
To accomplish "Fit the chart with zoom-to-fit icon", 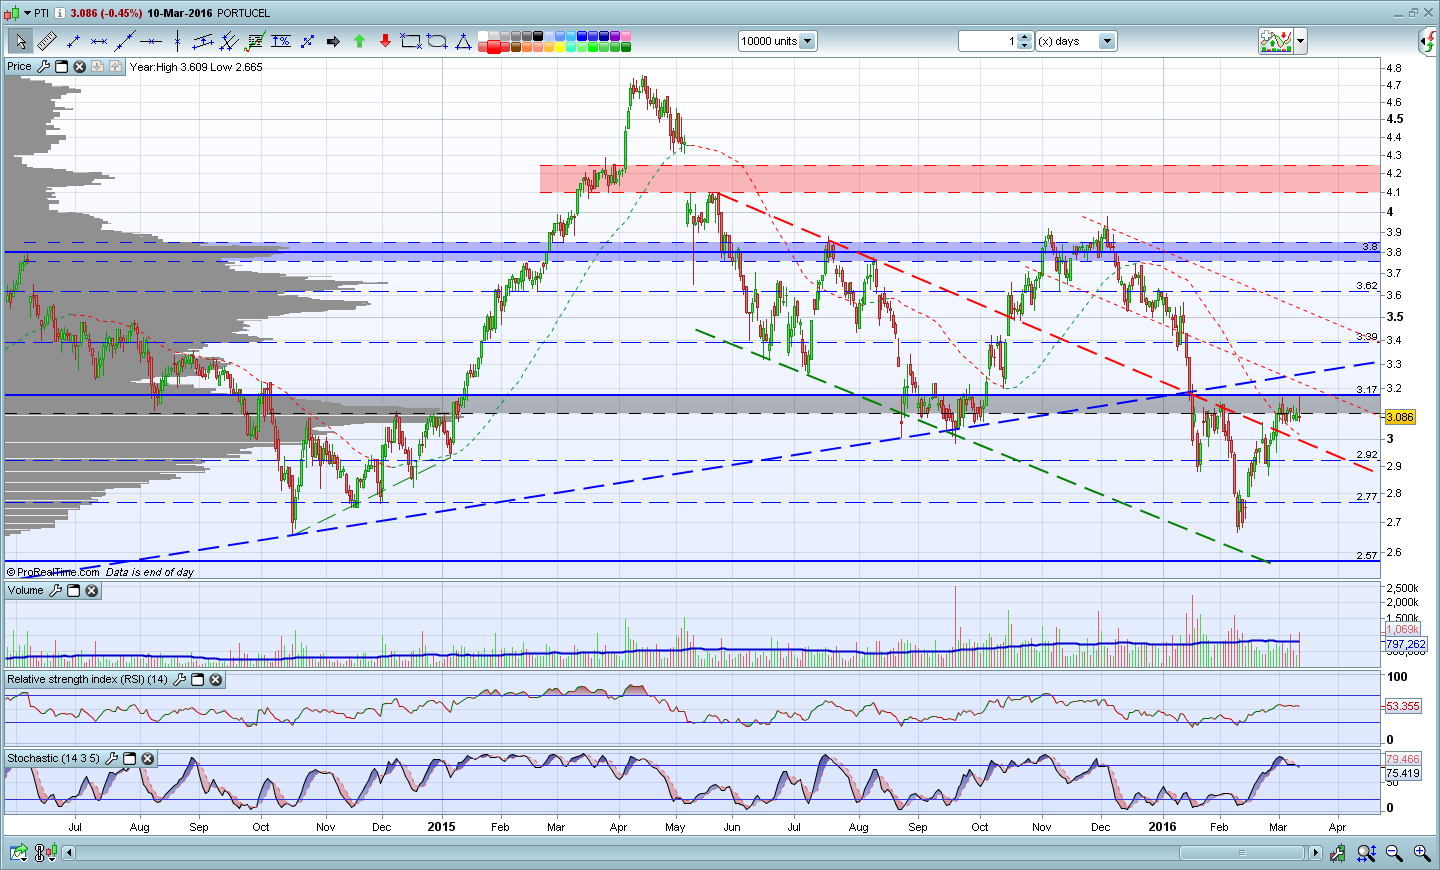I will click(x=1366, y=853).
